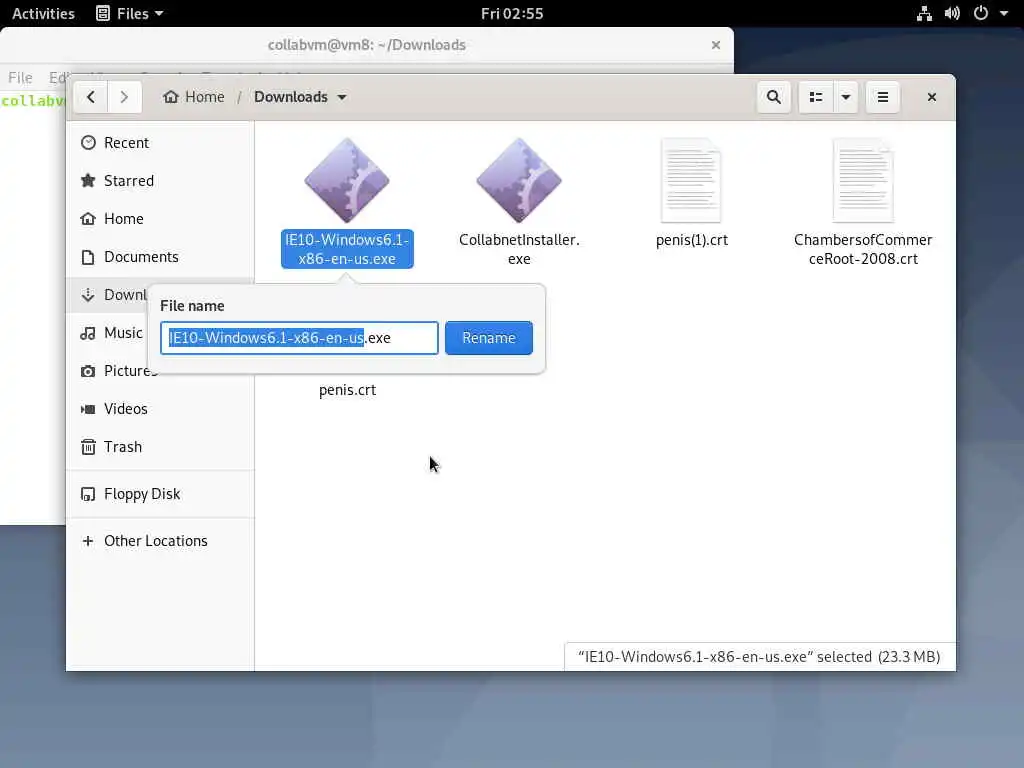The width and height of the screenshot is (1024, 768).
Task: Click the CollabnetInstaller.exe file name label
Action: click(519, 249)
